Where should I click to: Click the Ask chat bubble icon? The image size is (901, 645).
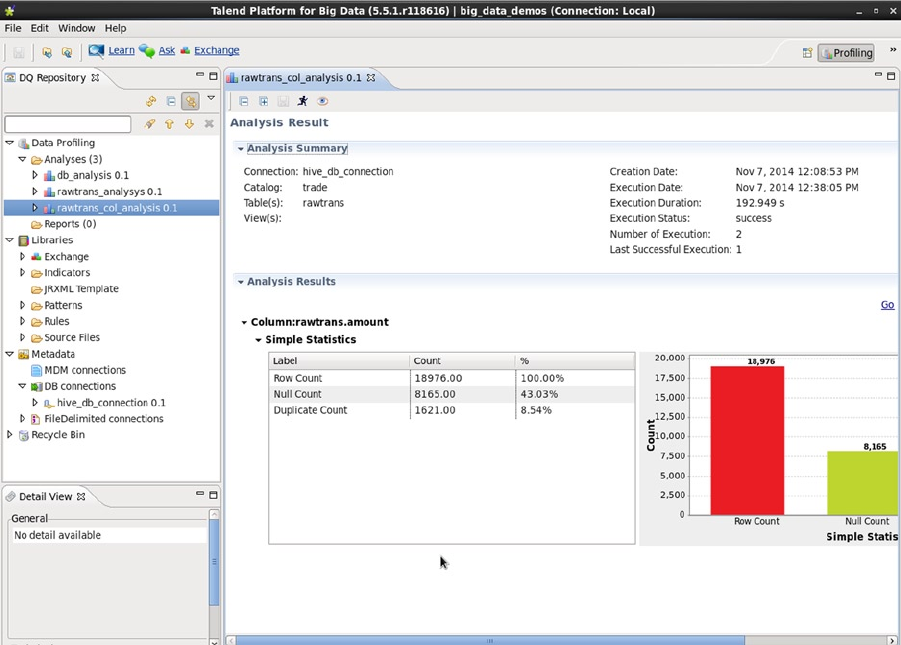coord(147,51)
